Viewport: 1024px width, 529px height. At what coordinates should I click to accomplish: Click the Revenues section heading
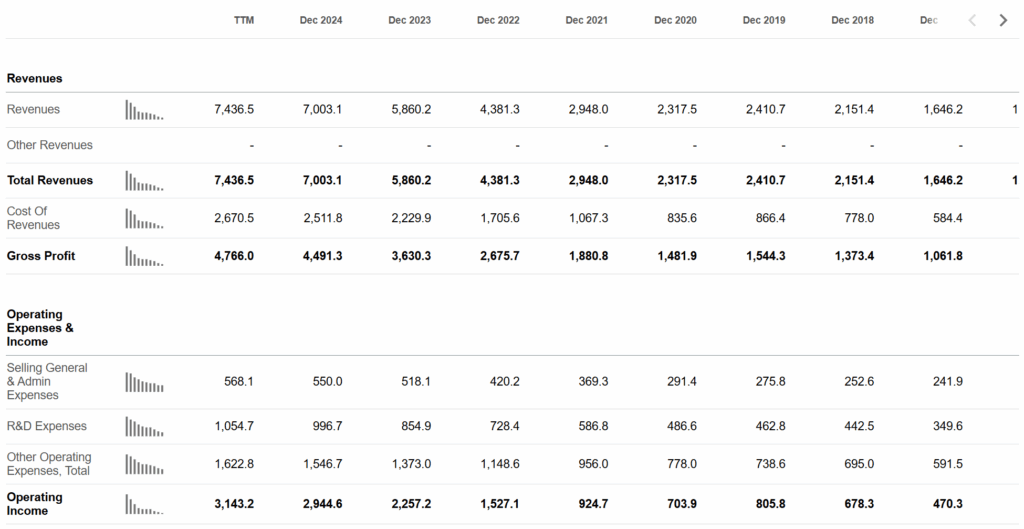tap(35, 78)
